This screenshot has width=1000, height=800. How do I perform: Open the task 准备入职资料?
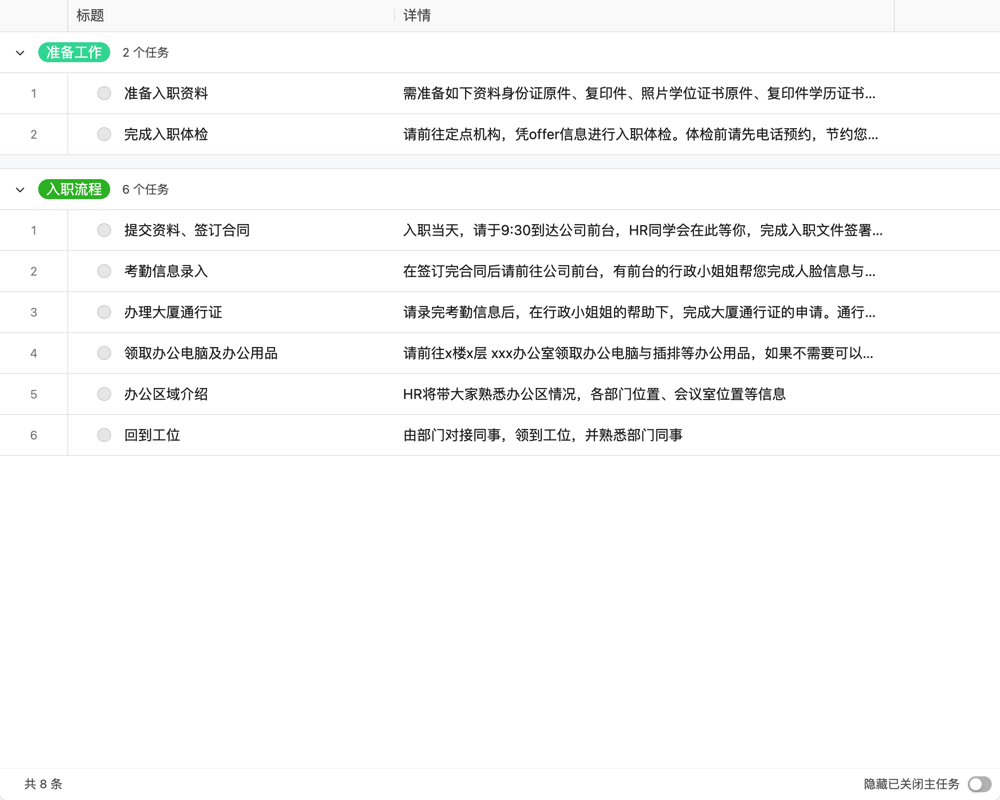pyautogui.click(x=165, y=93)
